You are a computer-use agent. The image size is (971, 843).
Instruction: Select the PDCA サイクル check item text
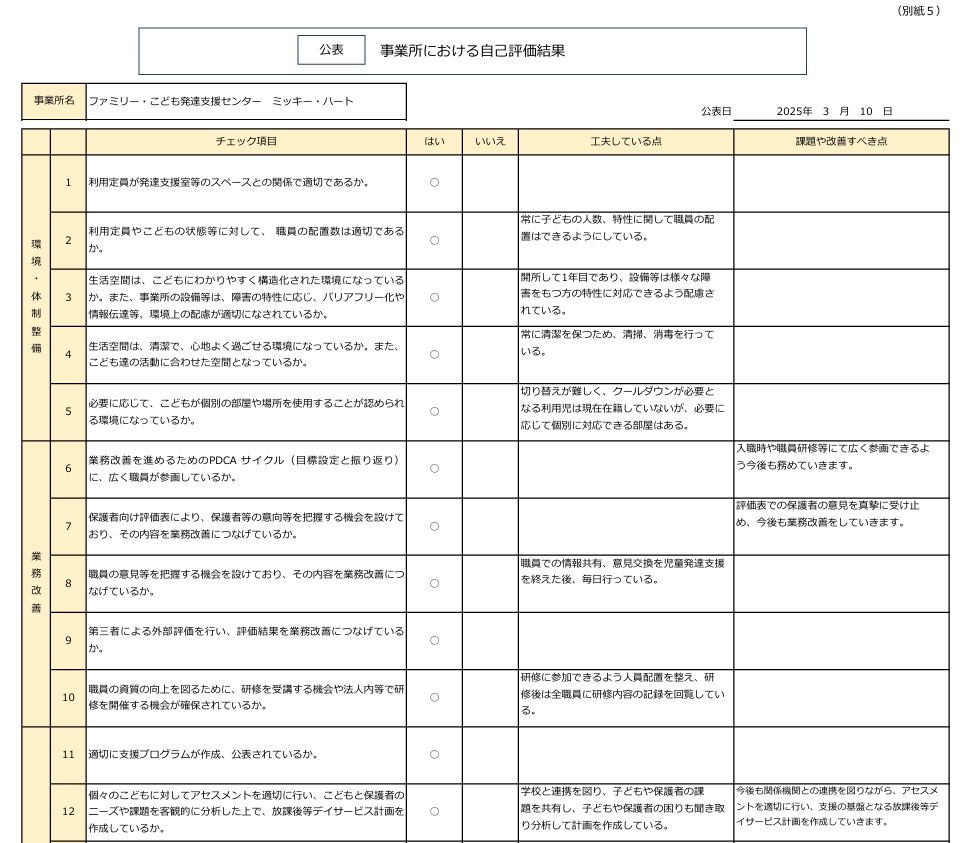coord(244,468)
